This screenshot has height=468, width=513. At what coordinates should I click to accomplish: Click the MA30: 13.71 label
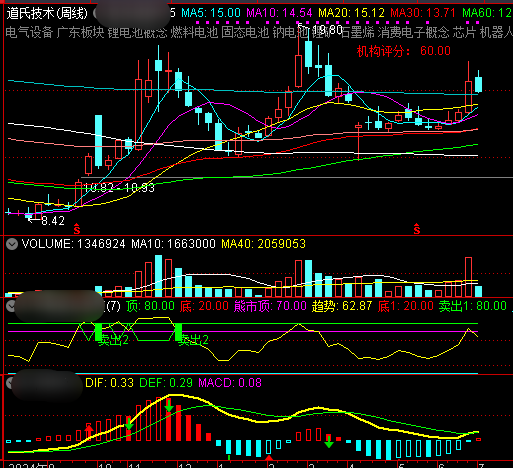coord(423,13)
